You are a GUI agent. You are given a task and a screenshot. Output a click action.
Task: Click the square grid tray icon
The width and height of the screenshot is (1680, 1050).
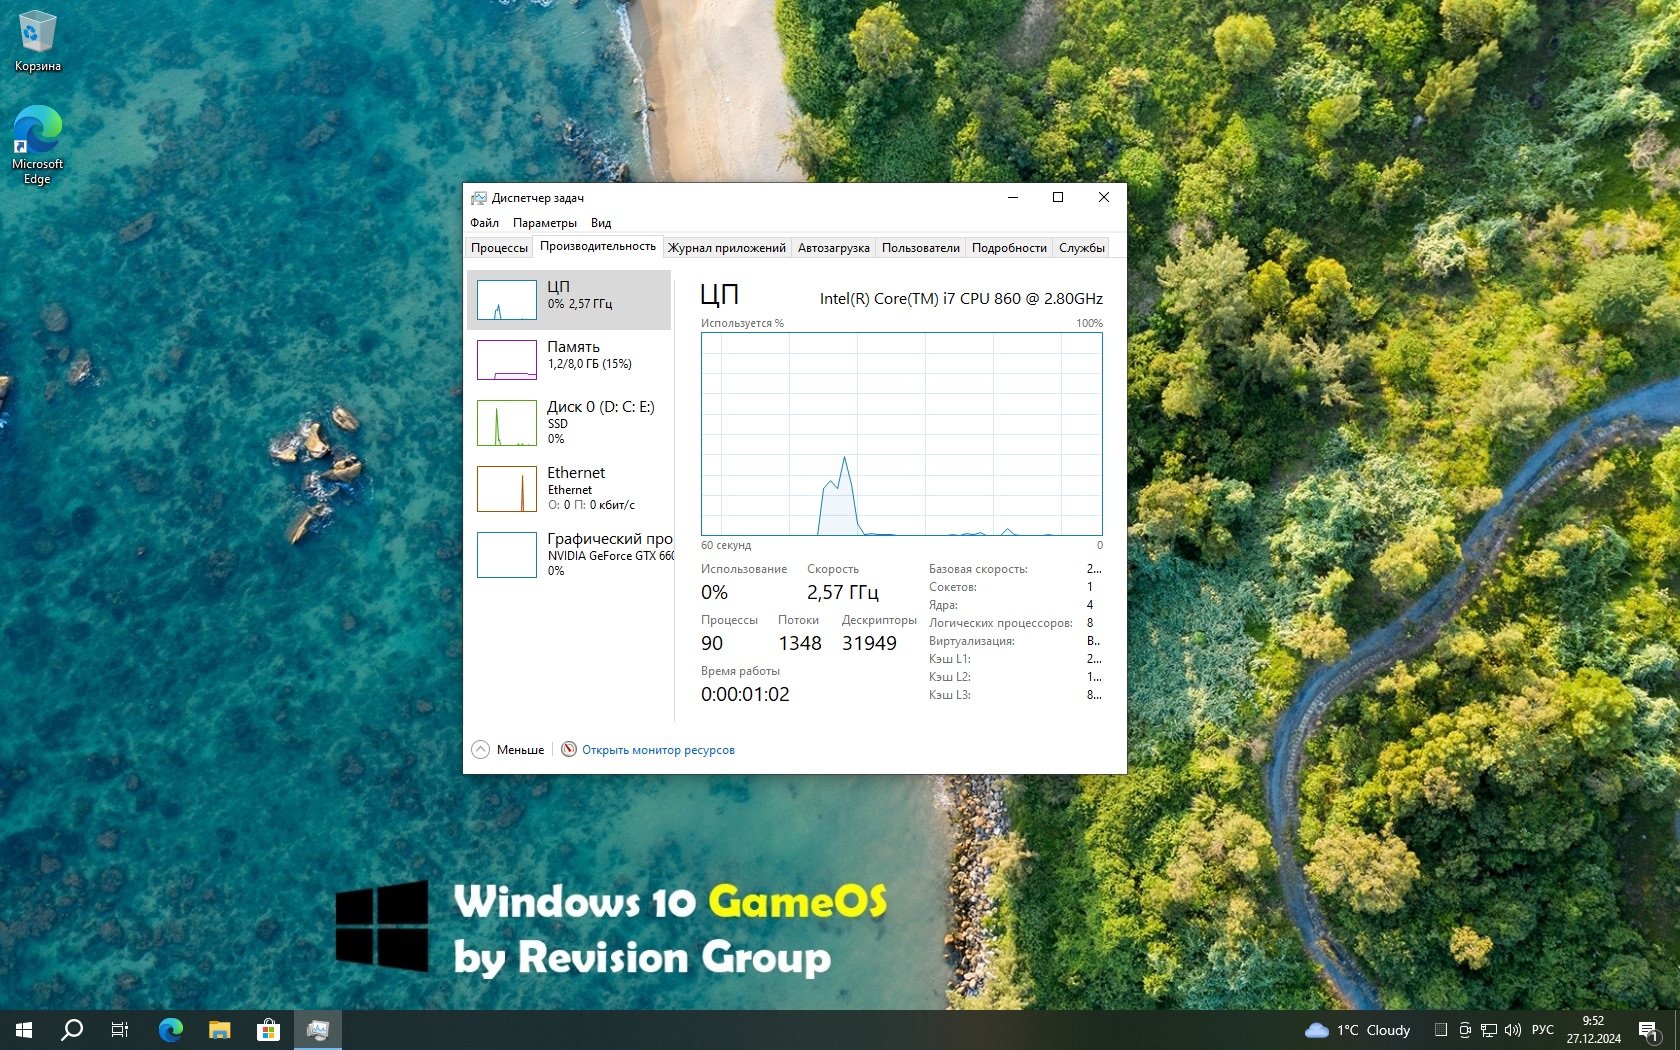(1441, 1030)
